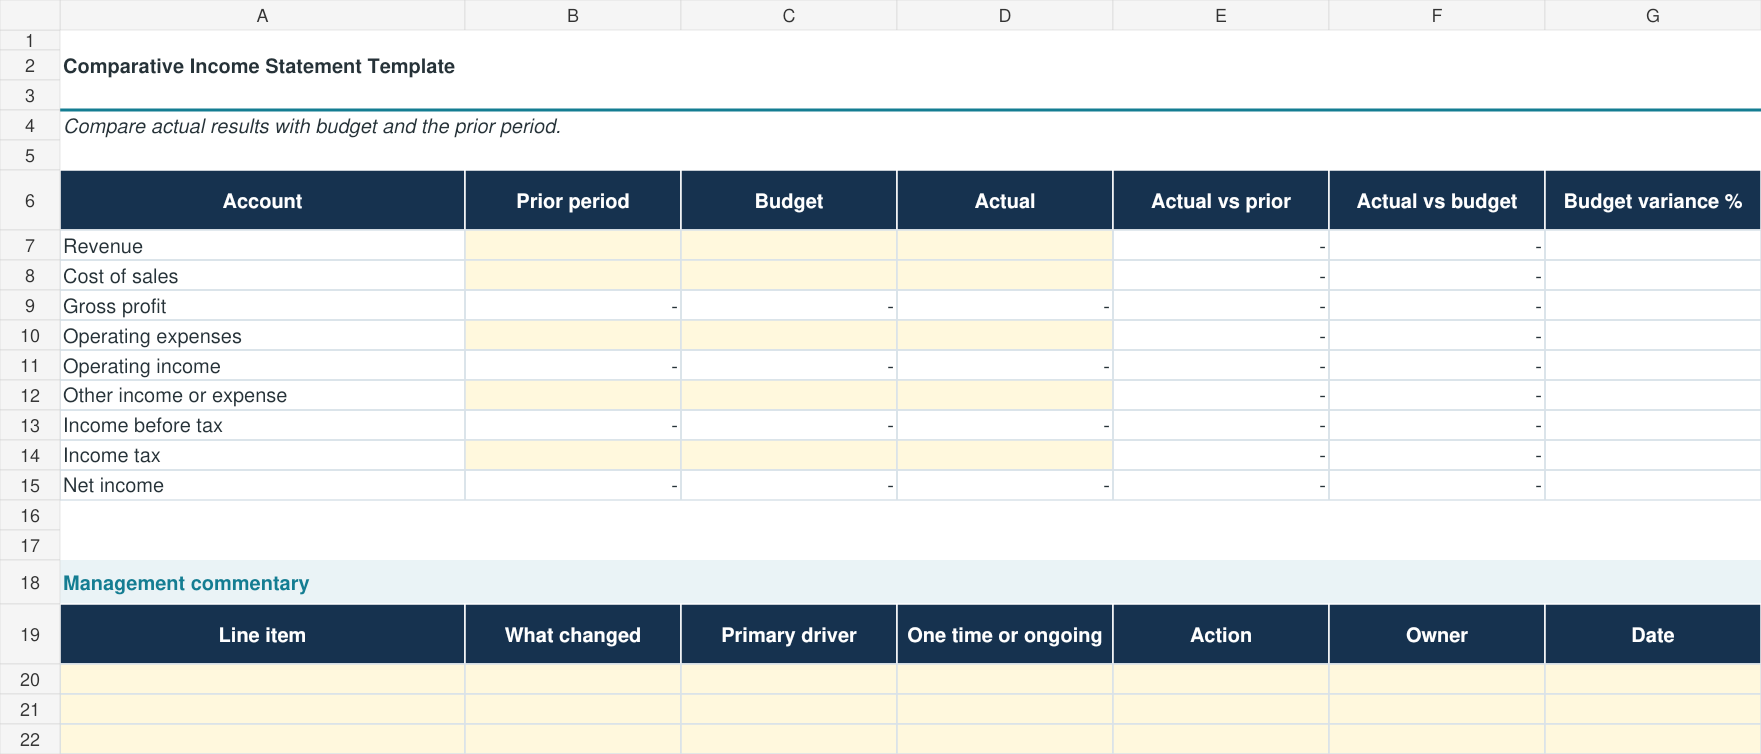Click the Action header cell
The height and width of the screenshot is (754, 1761).
[x=1221, y=635]
